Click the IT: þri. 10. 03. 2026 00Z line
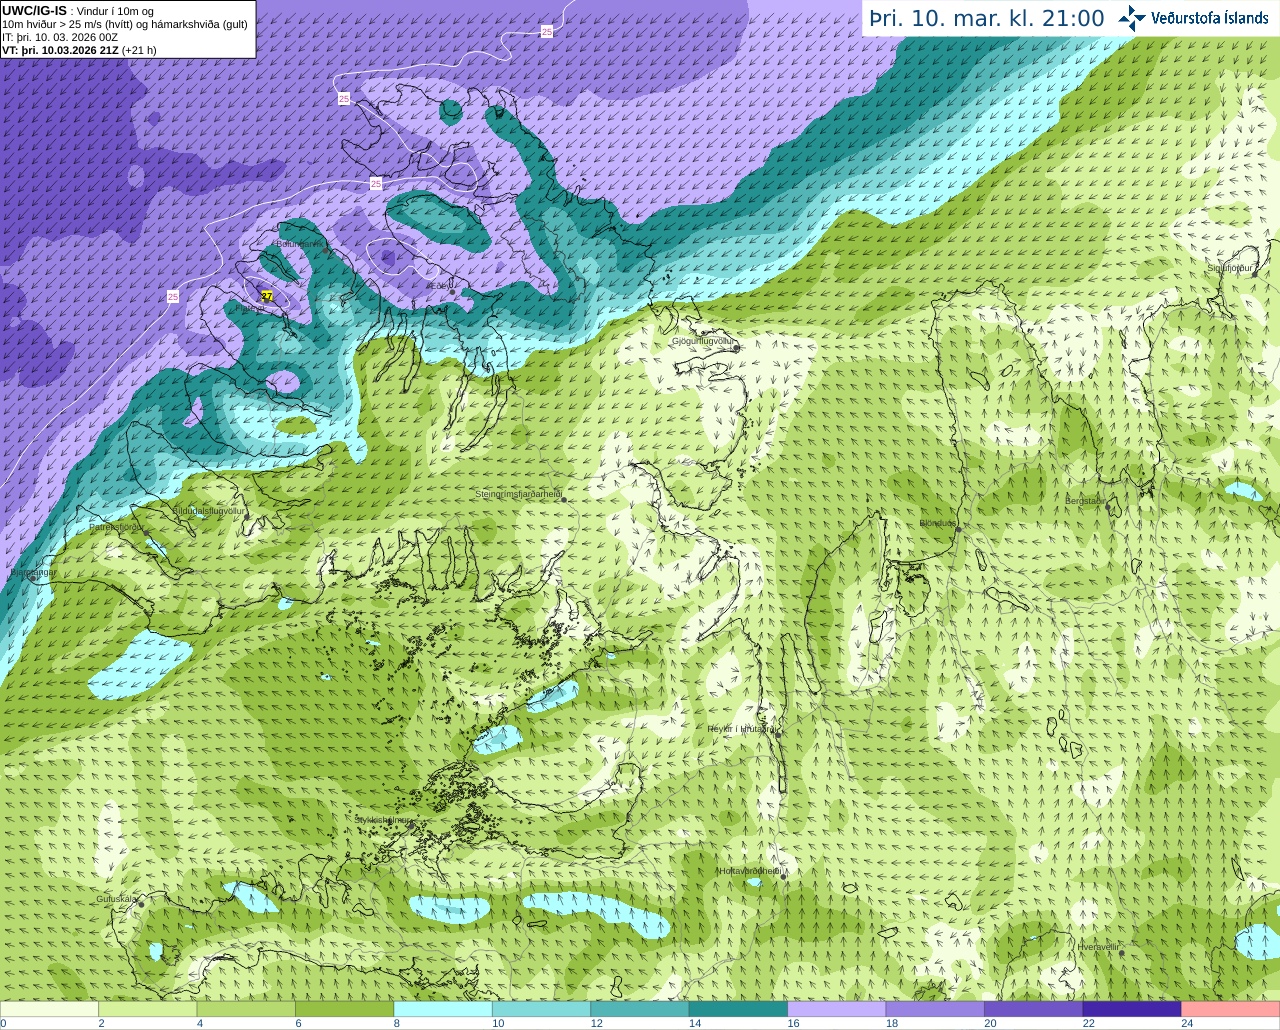This screenshot has width=1280, height=1030. pyautogui.click(x=60, y=37)
